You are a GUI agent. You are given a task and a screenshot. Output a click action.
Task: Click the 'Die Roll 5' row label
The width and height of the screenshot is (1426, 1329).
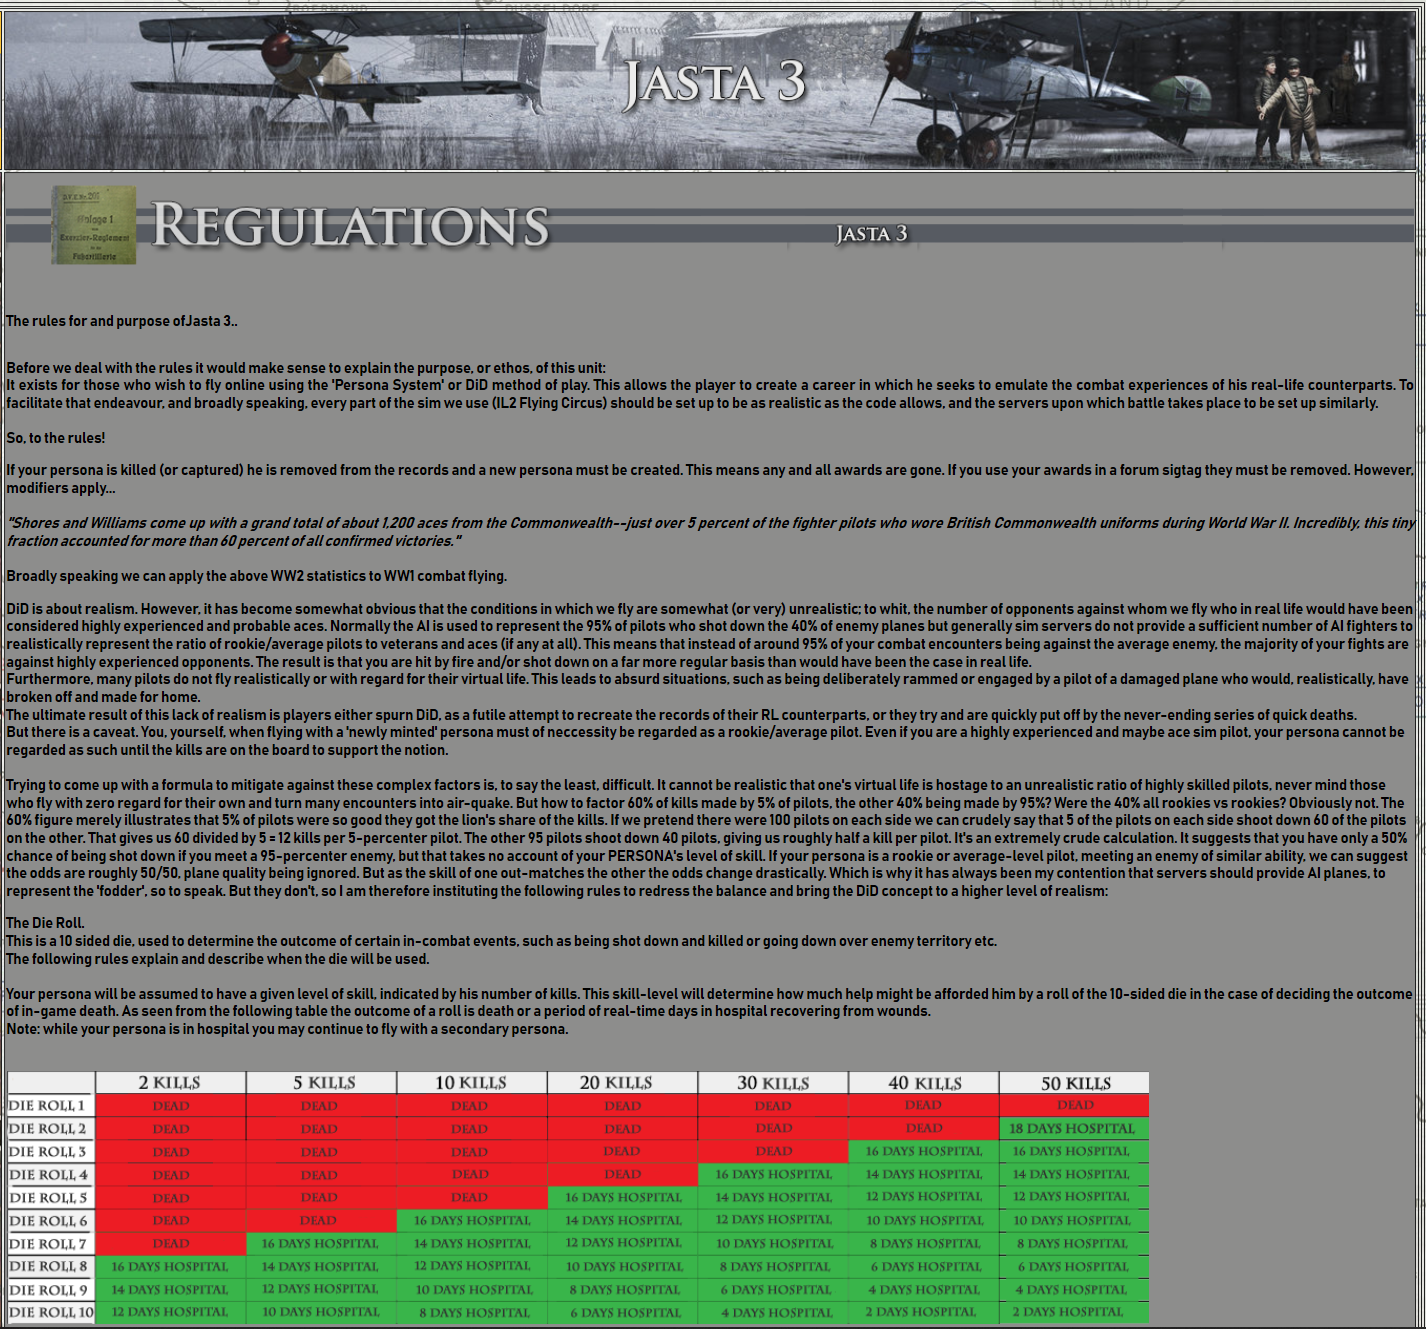pos(51,1197)
